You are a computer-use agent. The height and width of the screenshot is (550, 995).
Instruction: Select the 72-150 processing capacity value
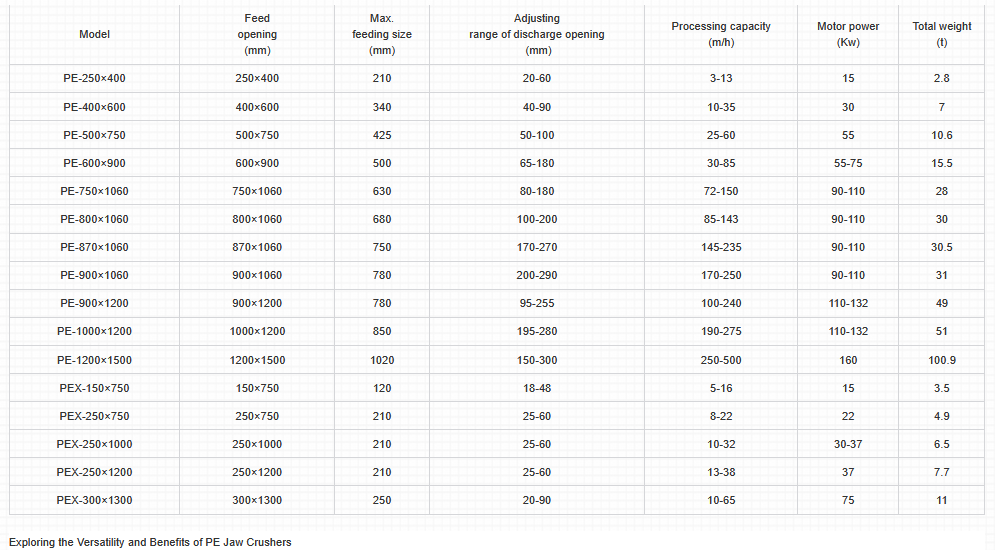pyautogui.click(x=721, y=191)
